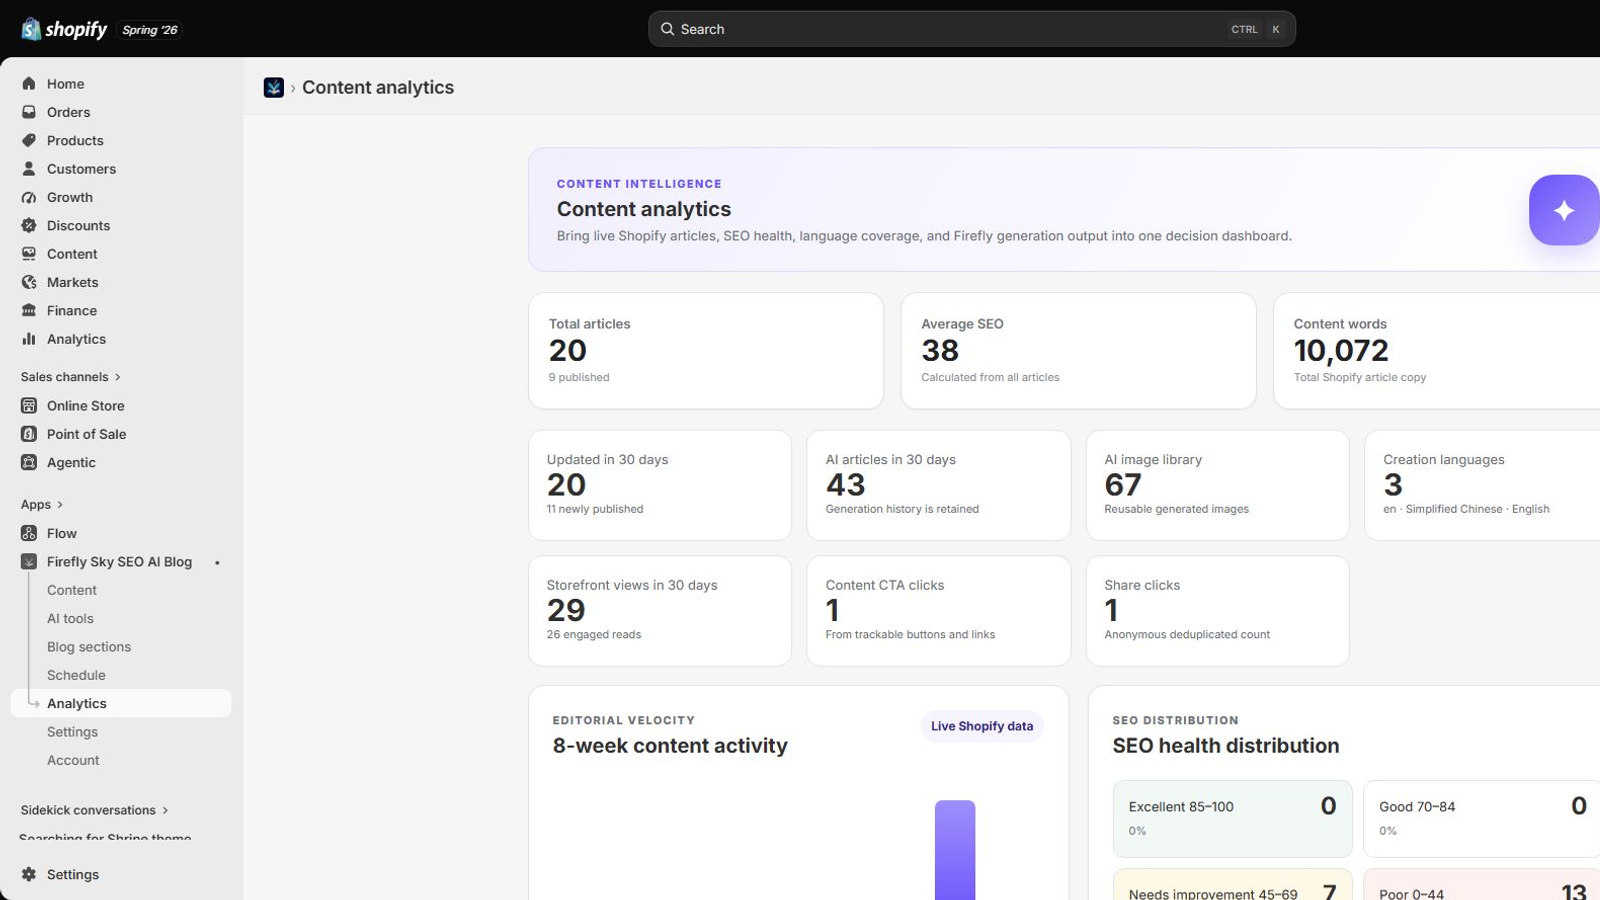
Task: Click the app icon in breadcrumb
Action: [x=273, y=87]
